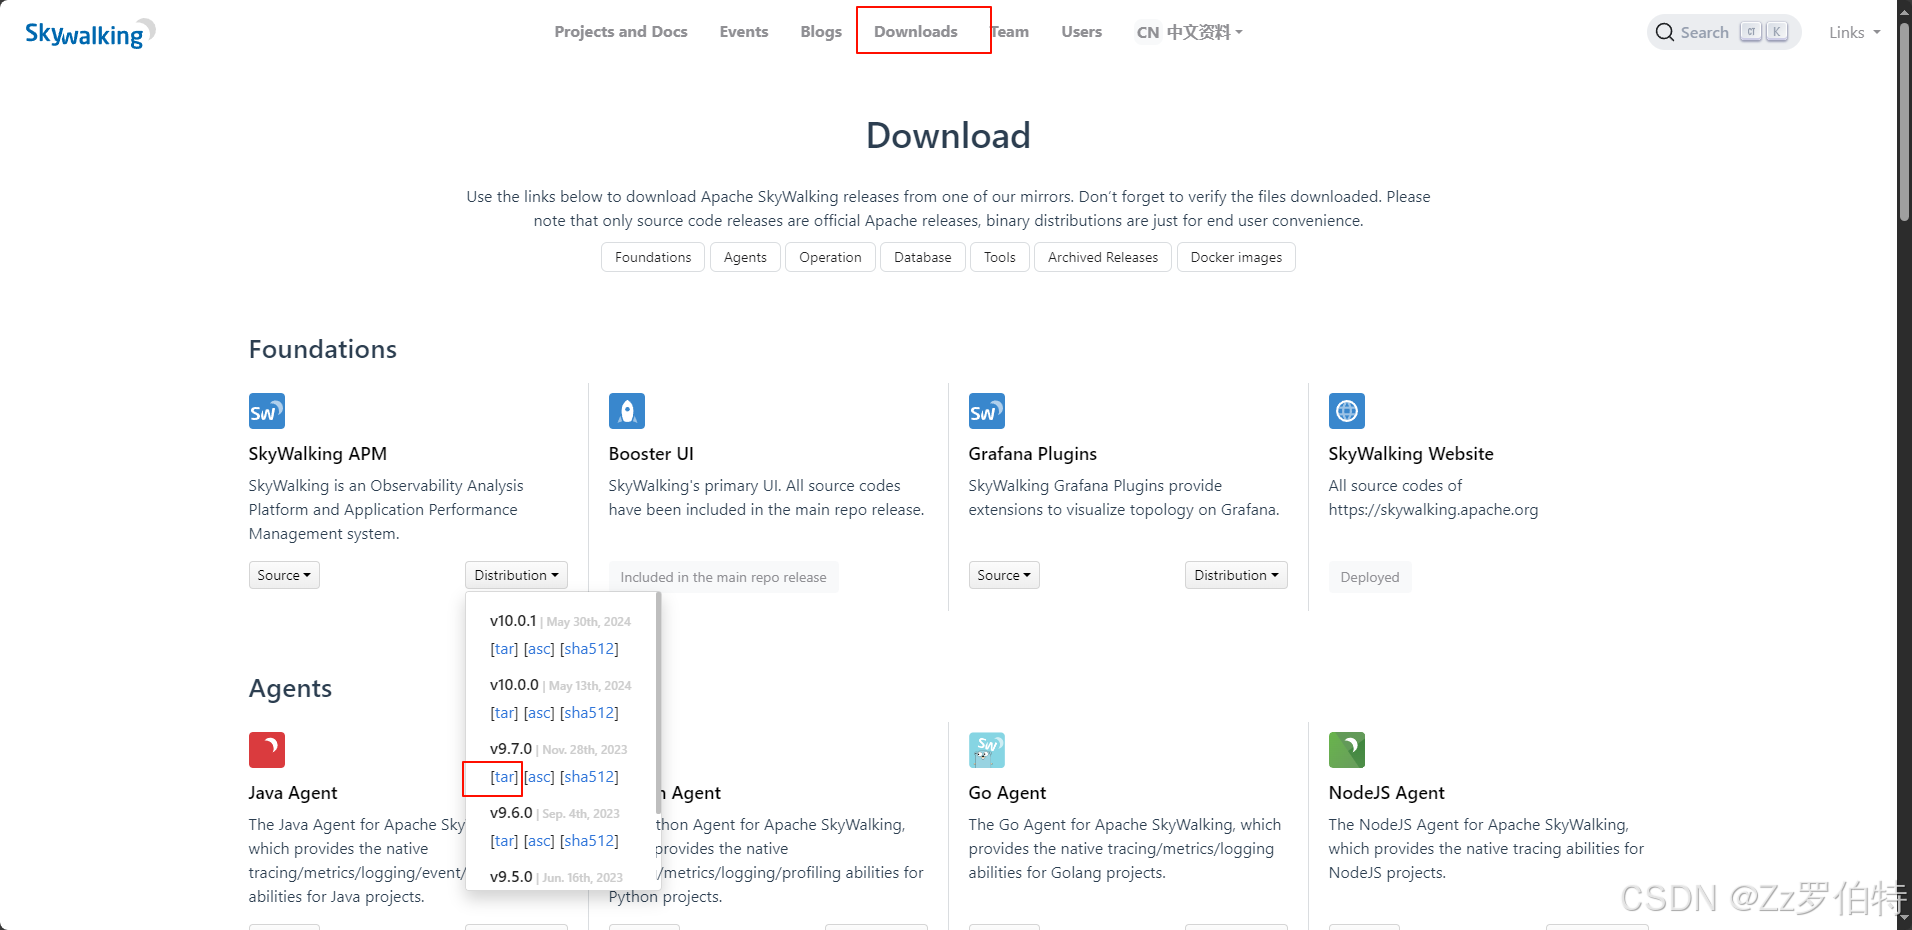The width and height of the screenshot is (1912, 930).
Task: Open SkyWalking APM Source dropdown
Action: click(x=284, y=575)
